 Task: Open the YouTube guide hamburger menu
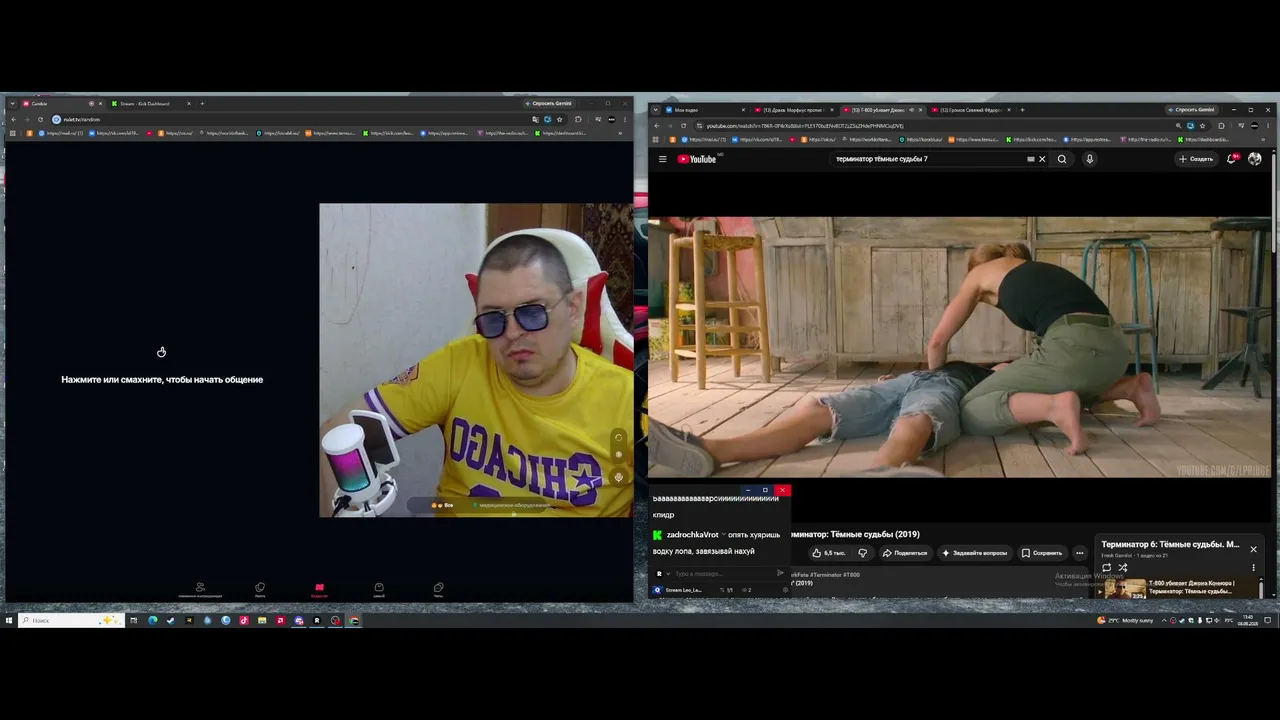[662, 159]
